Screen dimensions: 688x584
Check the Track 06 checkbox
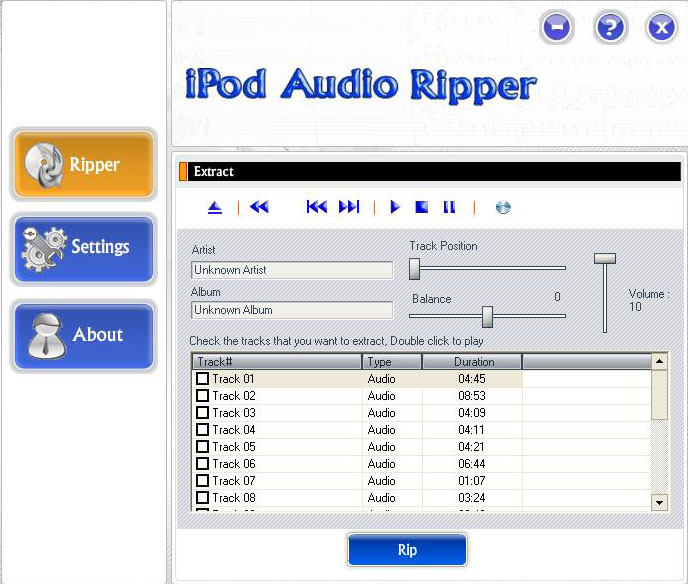tap(202, 463)
